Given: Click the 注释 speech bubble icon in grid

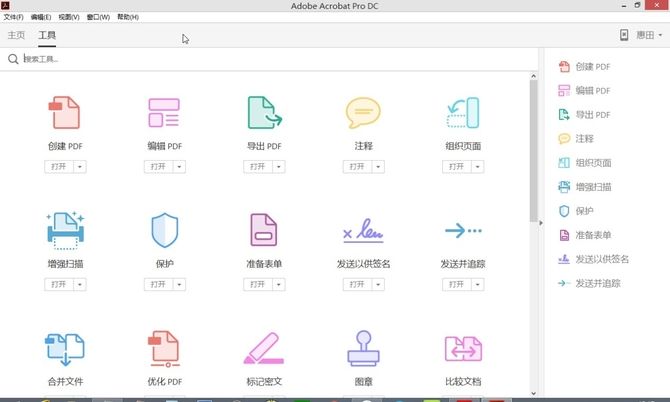Looking at the screenshot, I should [363, 113].
